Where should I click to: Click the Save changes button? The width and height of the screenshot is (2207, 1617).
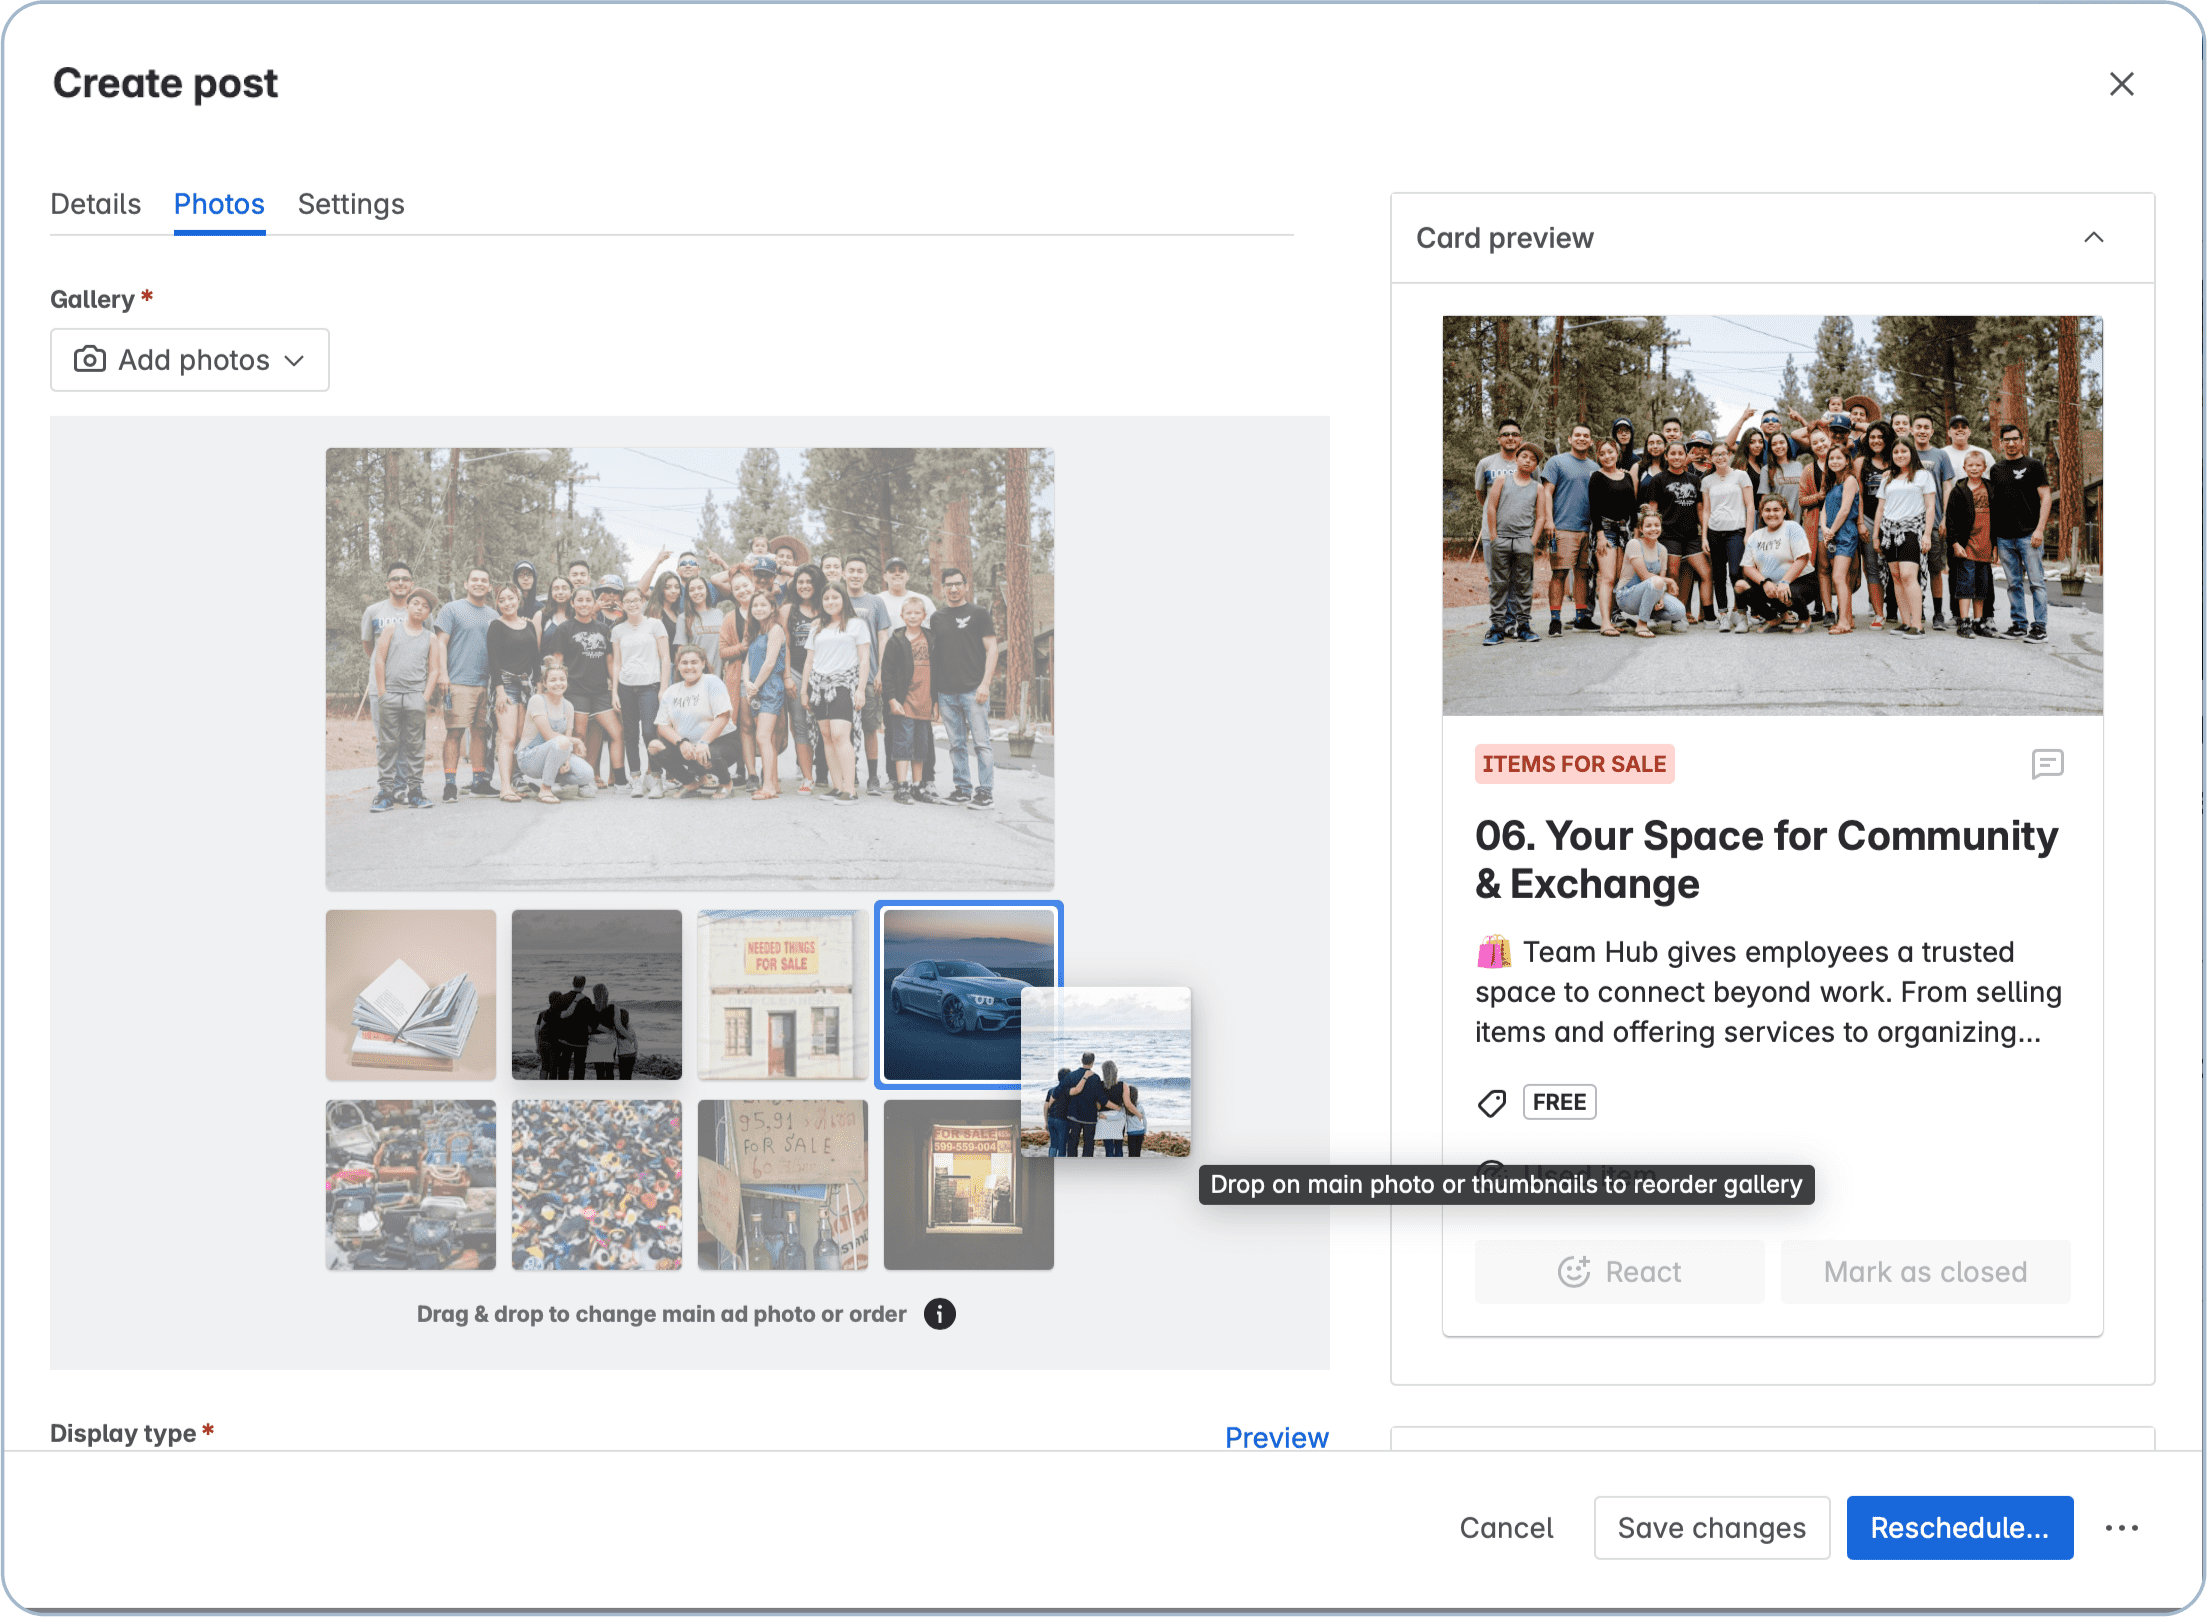1711,1528
